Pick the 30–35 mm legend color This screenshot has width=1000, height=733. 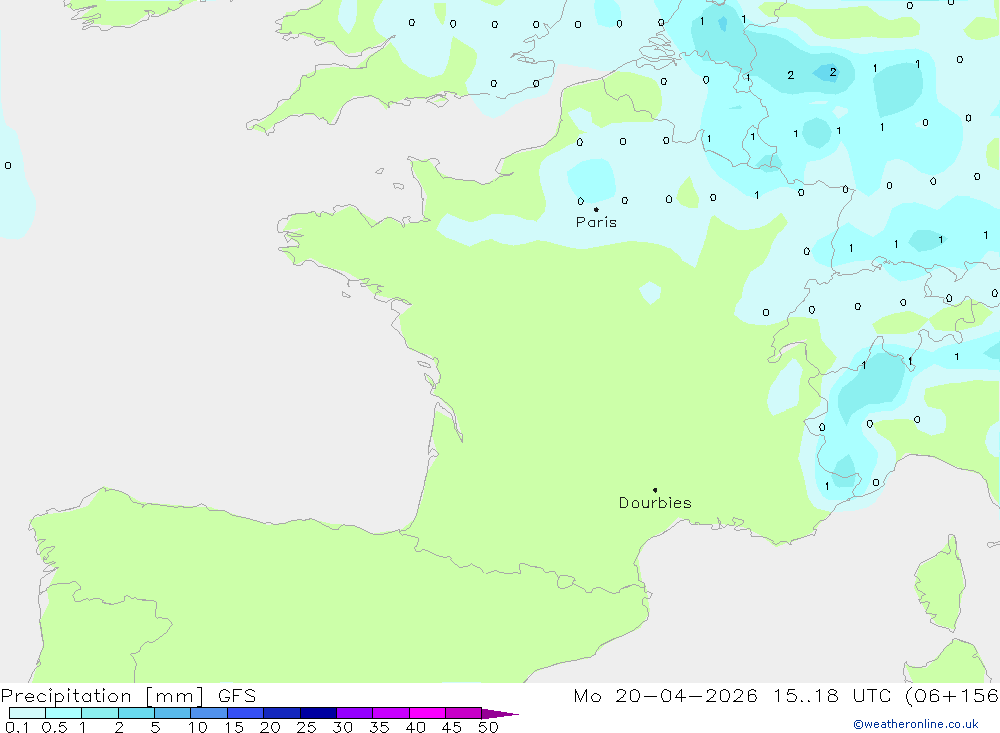355,713
